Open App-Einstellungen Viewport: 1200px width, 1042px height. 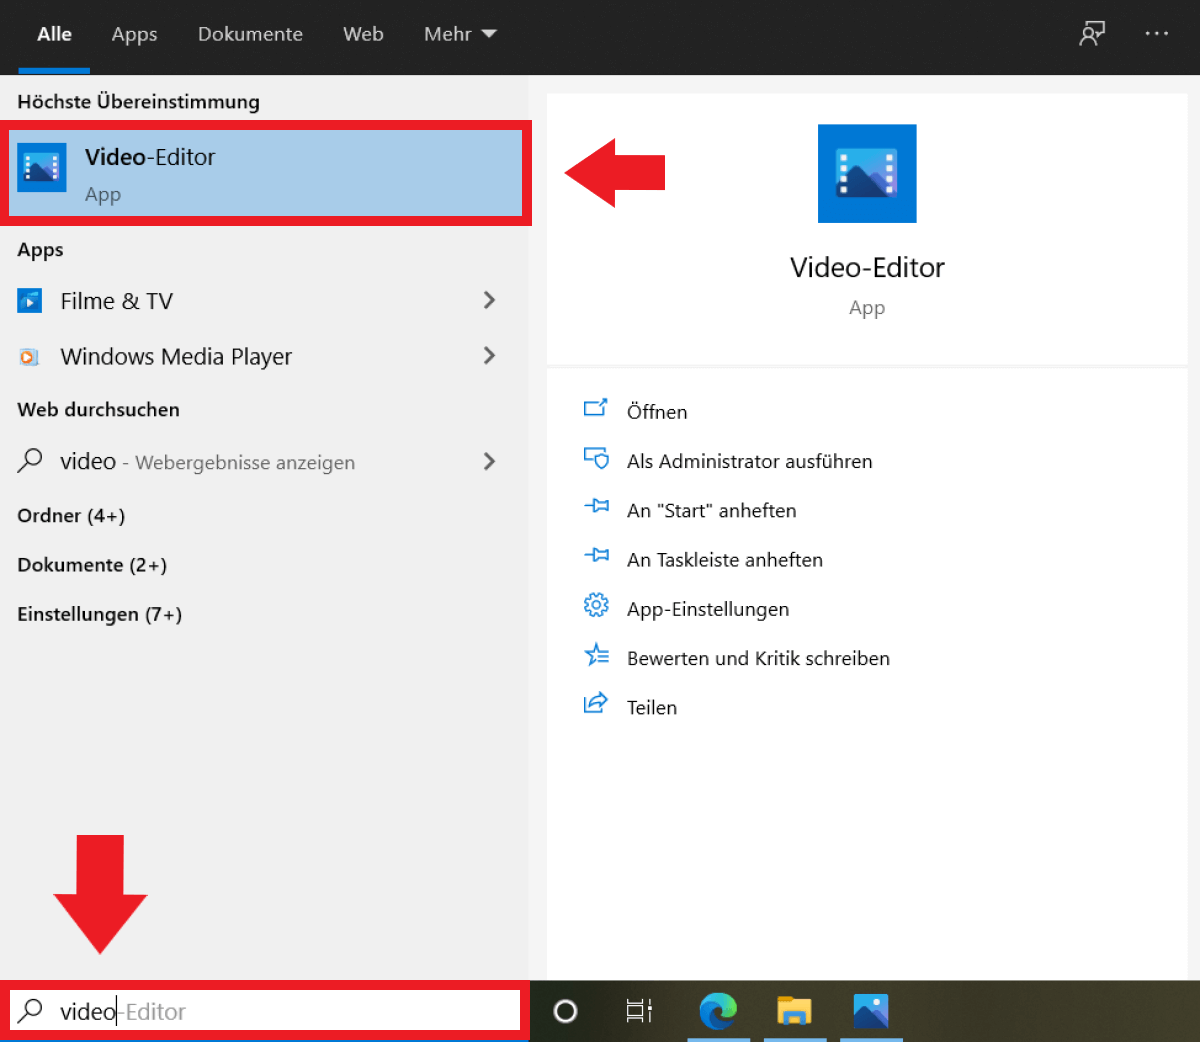(x=707, y=609)
